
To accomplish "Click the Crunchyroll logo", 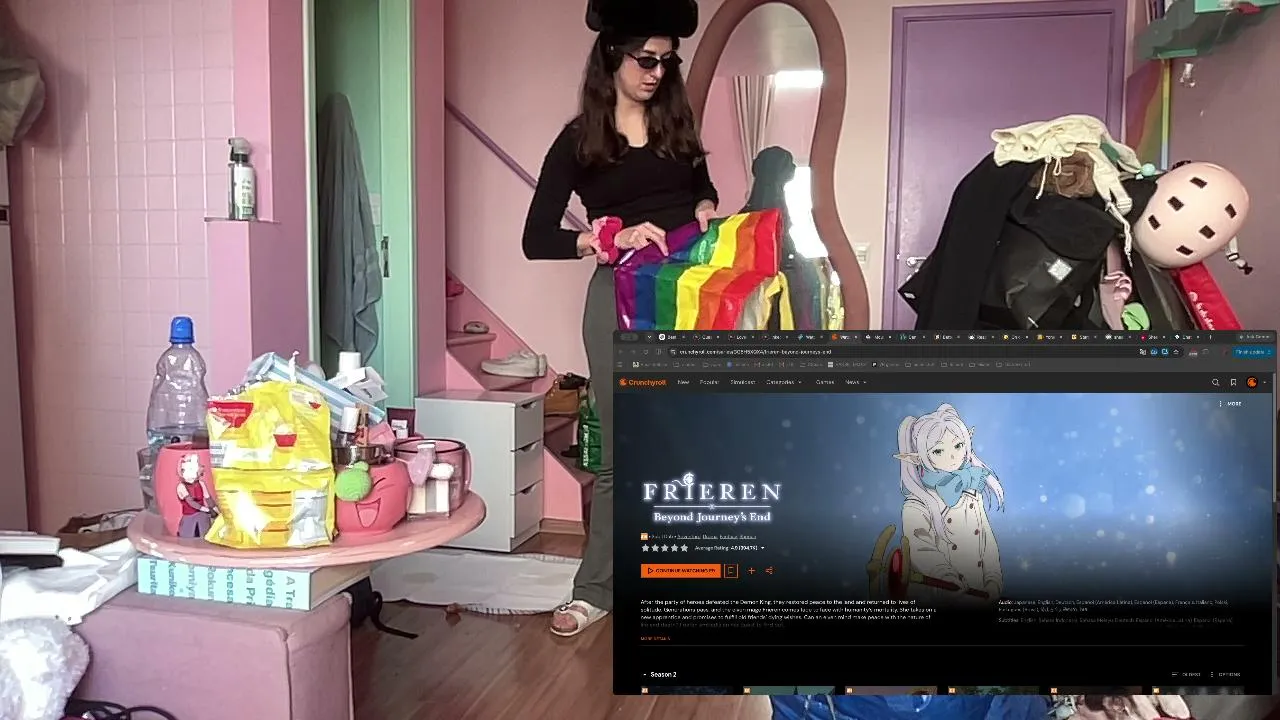I will coord(642,382).
